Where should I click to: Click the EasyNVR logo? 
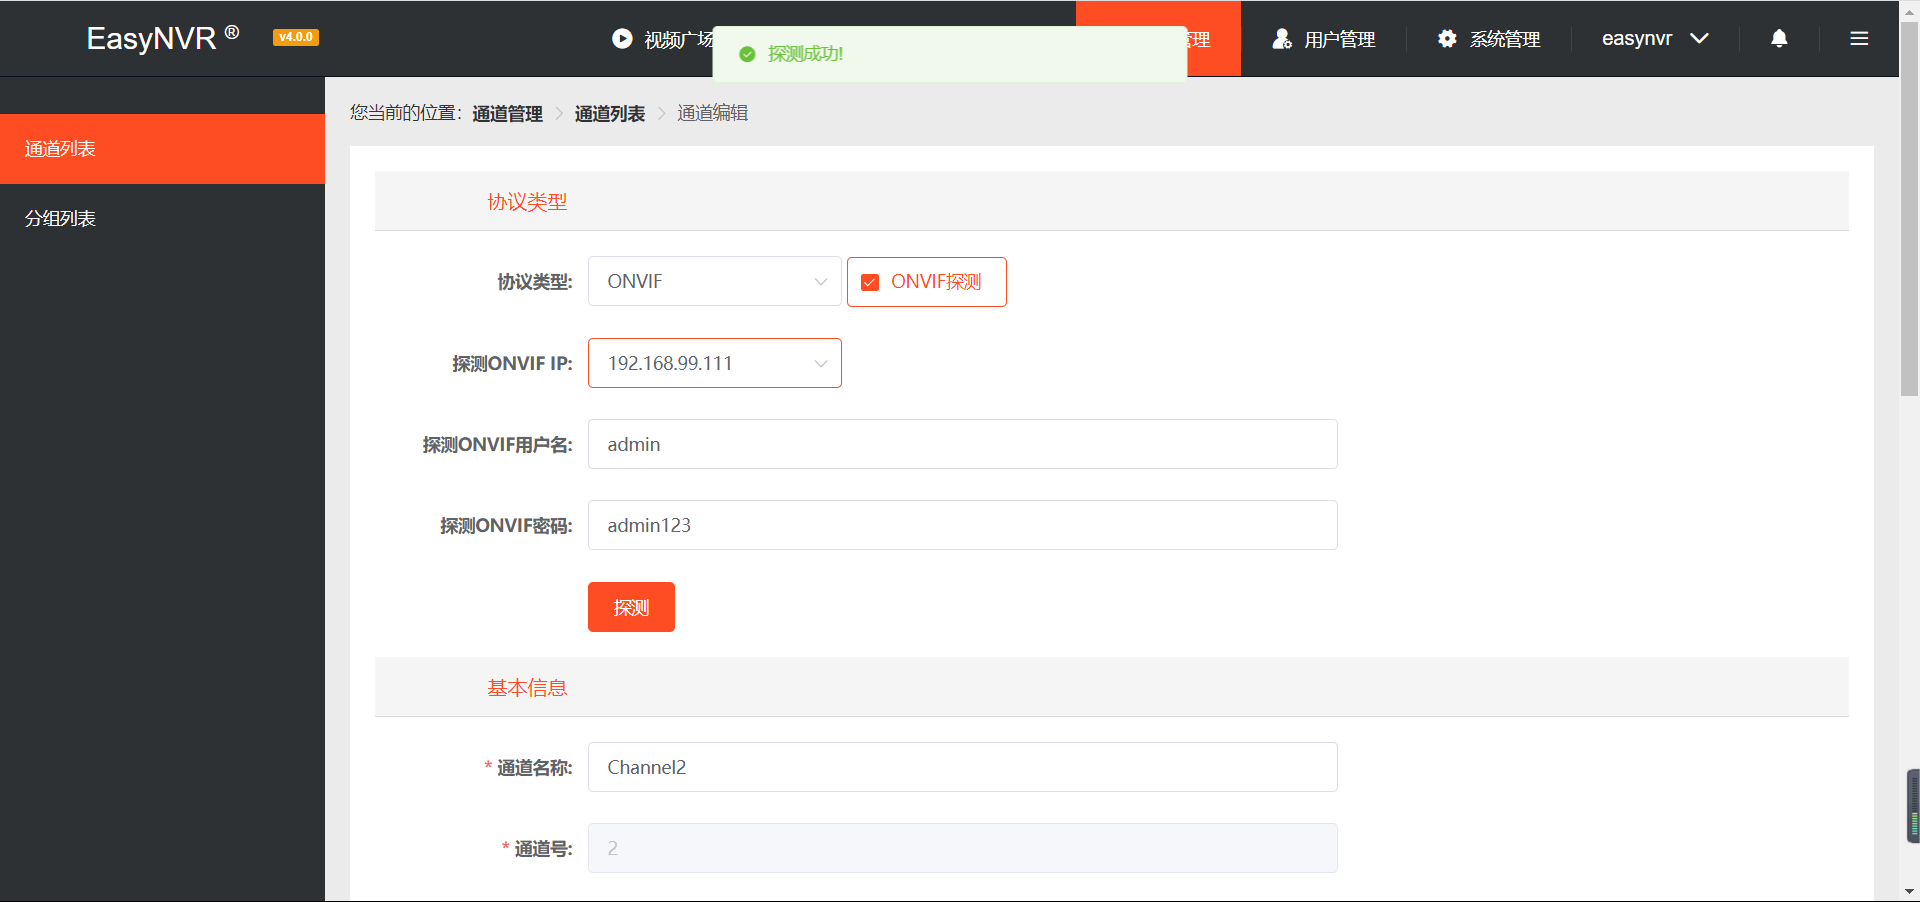tap(163, 38)
